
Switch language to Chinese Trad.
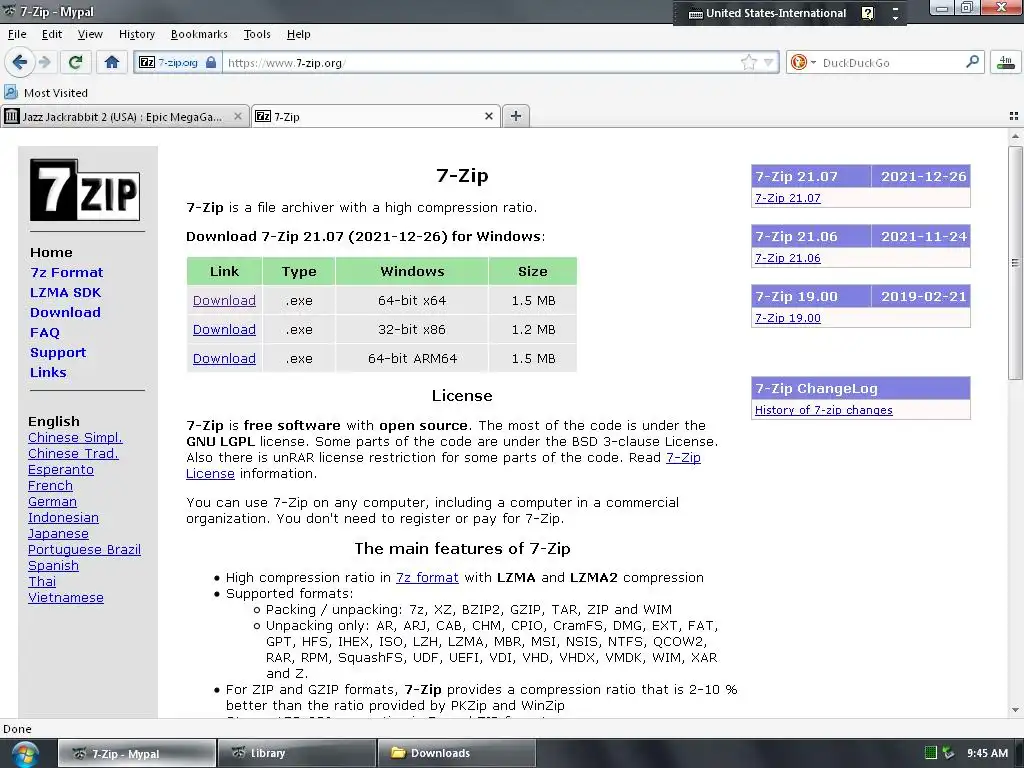coord(73,453)
